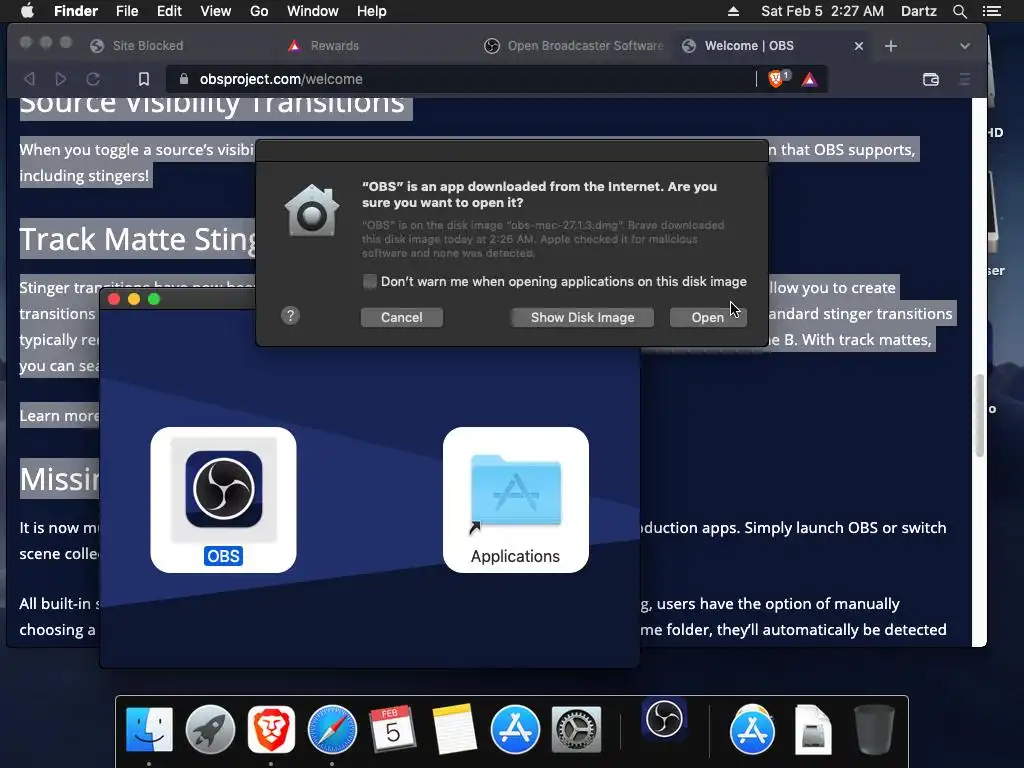Reload the OBS welcome page
Screen dimensions: 1024x768
coord(93,79)
